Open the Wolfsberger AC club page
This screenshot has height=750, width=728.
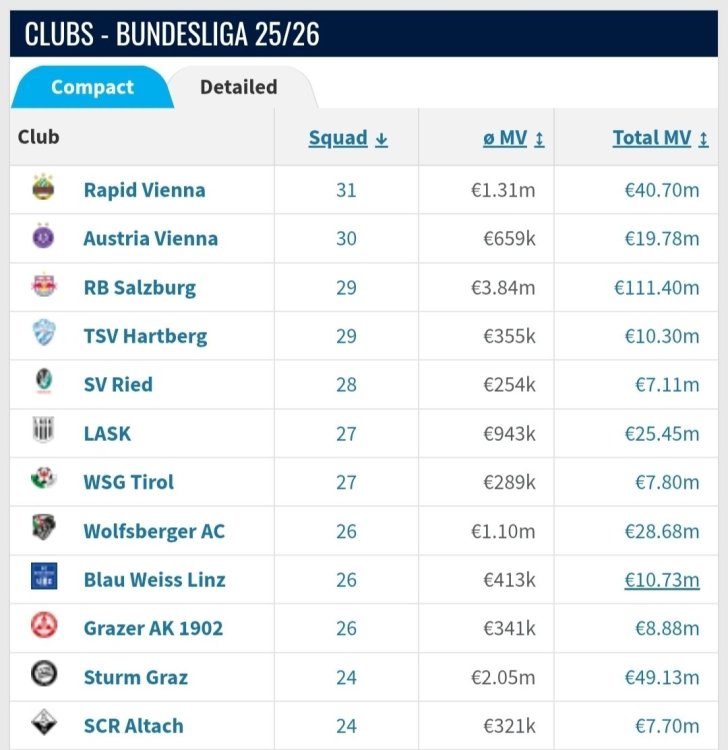[154, 531]
